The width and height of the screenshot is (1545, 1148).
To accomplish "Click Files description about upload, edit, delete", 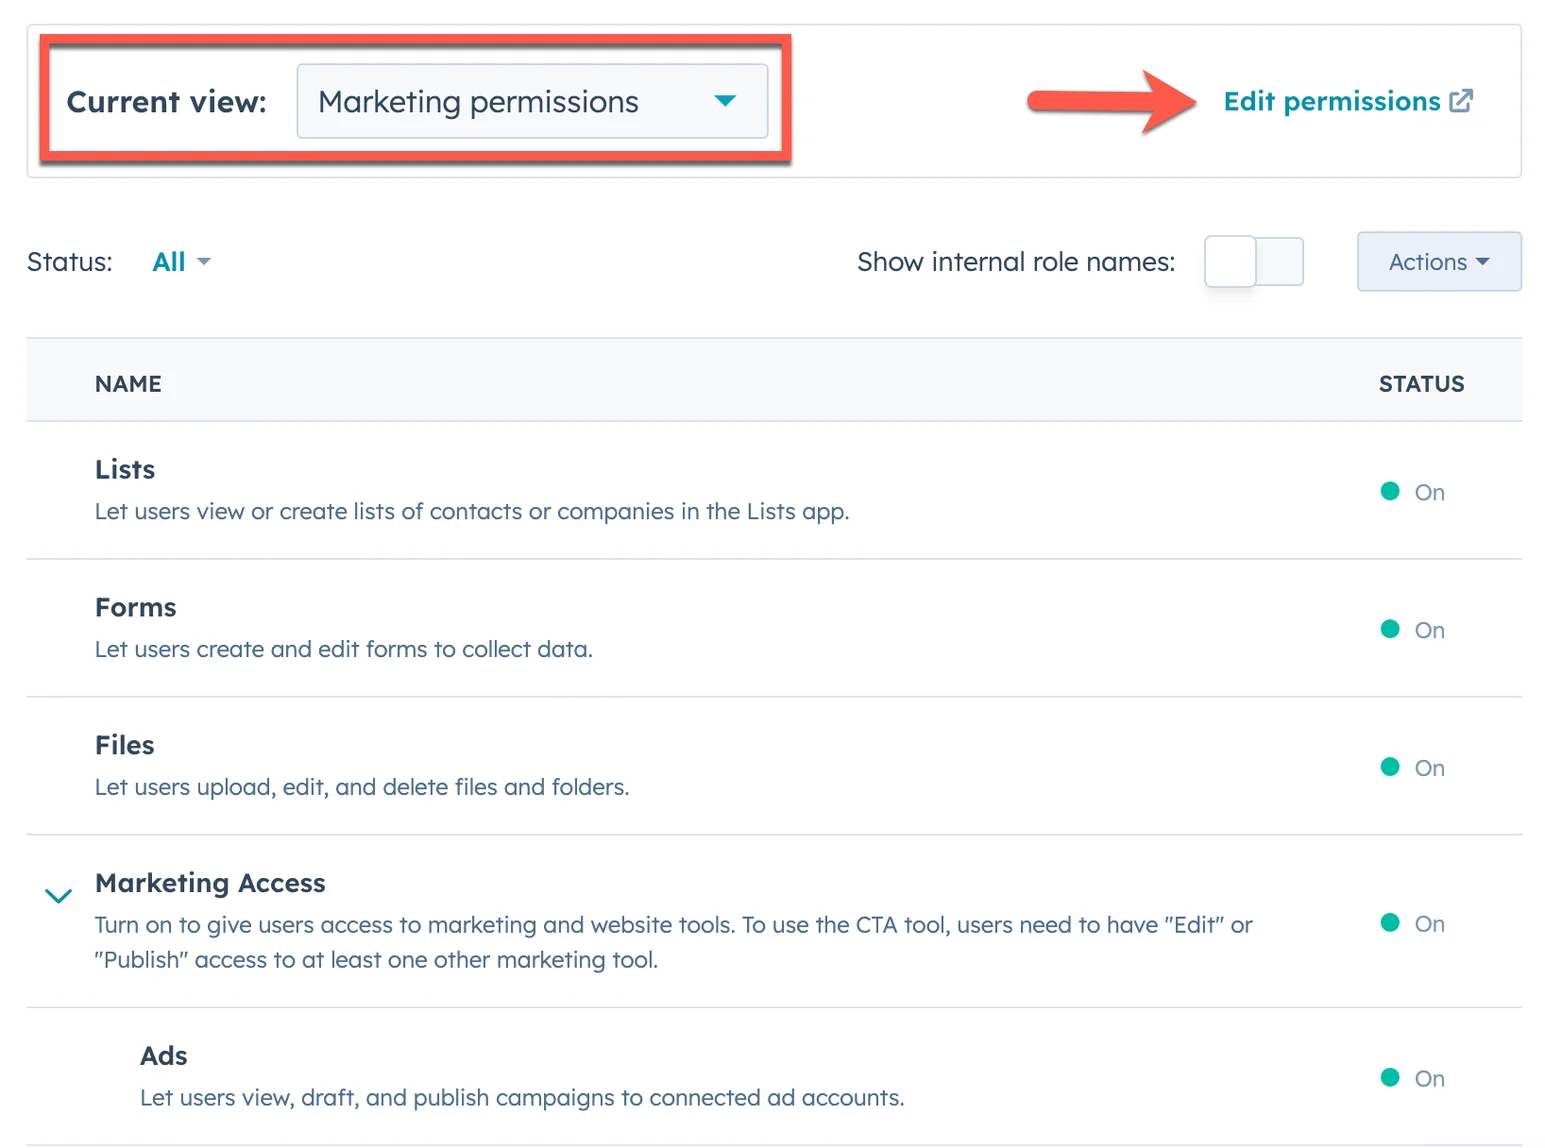I will (x=362, y=788).
